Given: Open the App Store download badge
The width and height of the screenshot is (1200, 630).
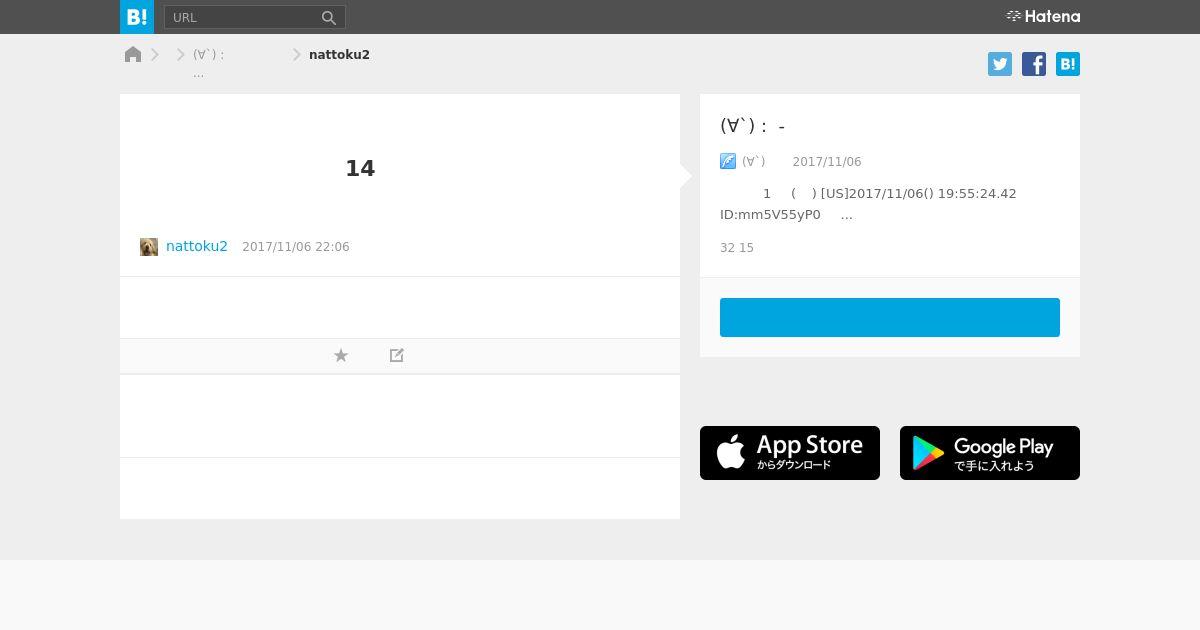Looking at the screenshot, I should click(790, 453).
